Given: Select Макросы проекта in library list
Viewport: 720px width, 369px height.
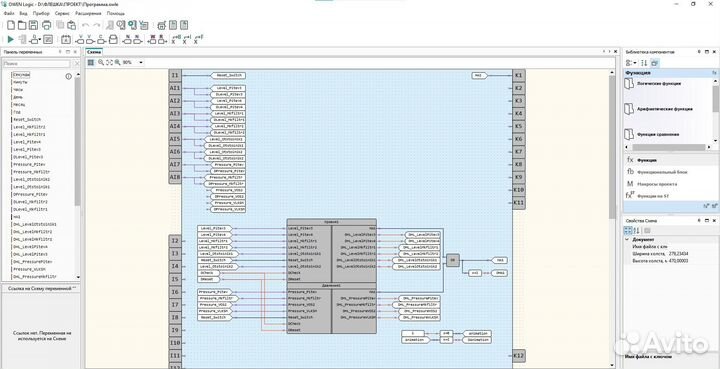Looking at the screenshot, I should [x=657, y=184].
